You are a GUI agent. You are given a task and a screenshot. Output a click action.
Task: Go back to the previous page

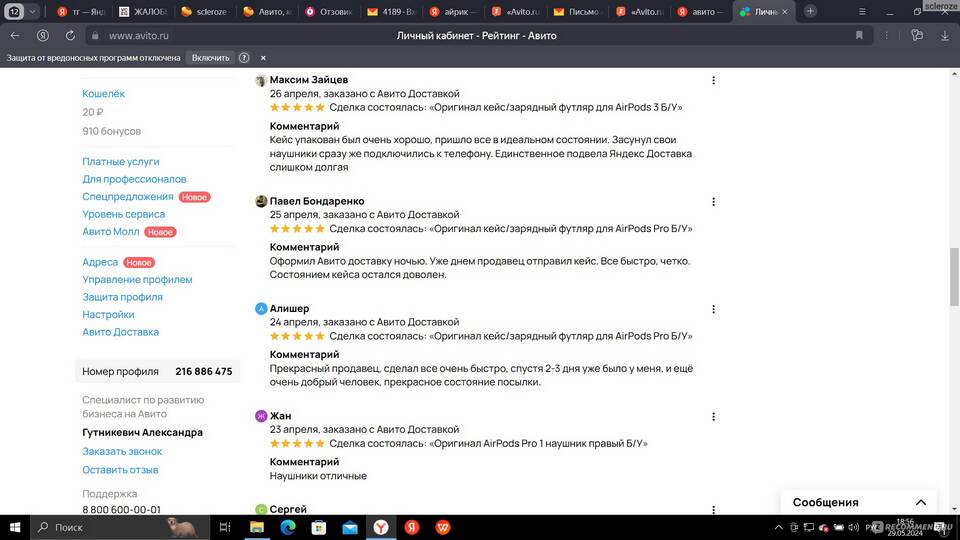15,36
